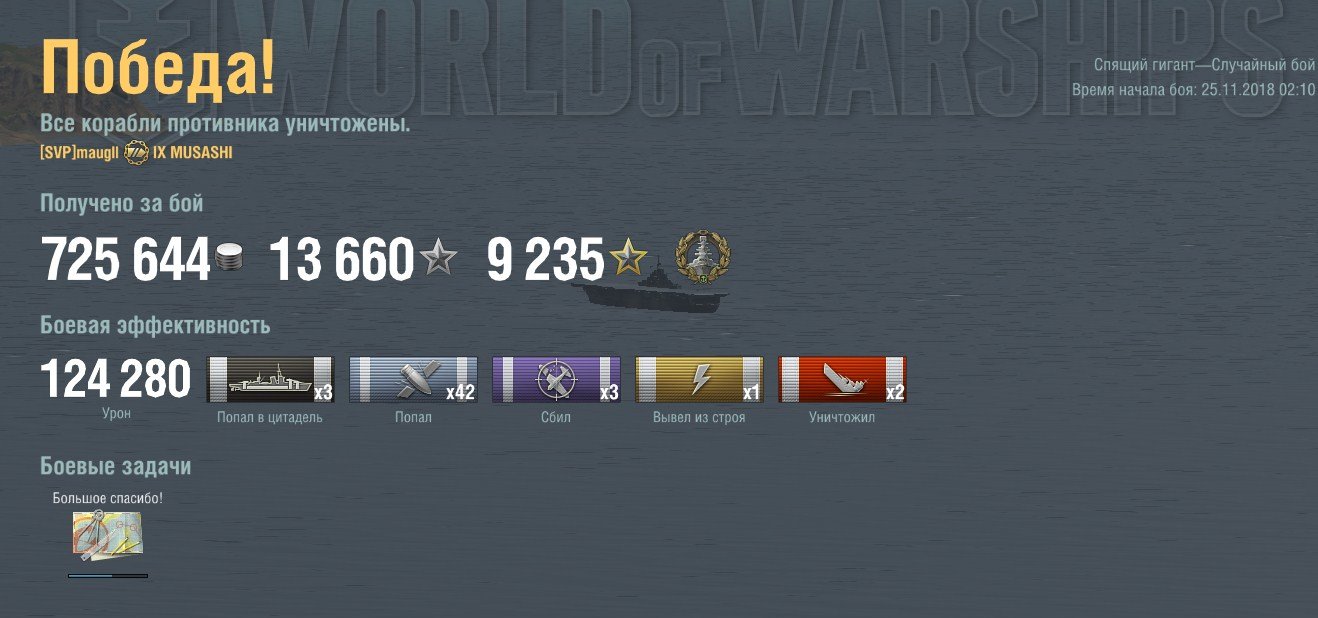Click the Боевые задачи heading
Viewport: 1318px width, 618px height.
coord(115,467)
